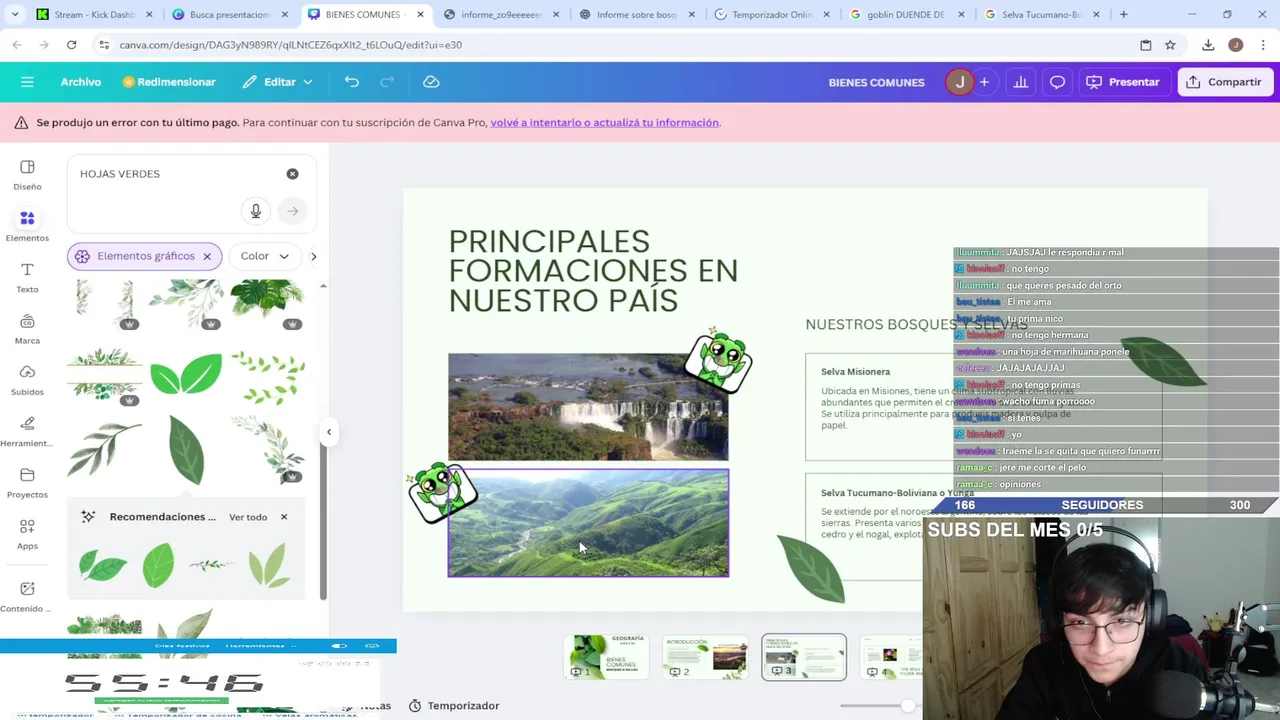Screen dimensions: 1280x720
Task: Open the Diseño panel in sidebar
Action: [x=27, y=174]
